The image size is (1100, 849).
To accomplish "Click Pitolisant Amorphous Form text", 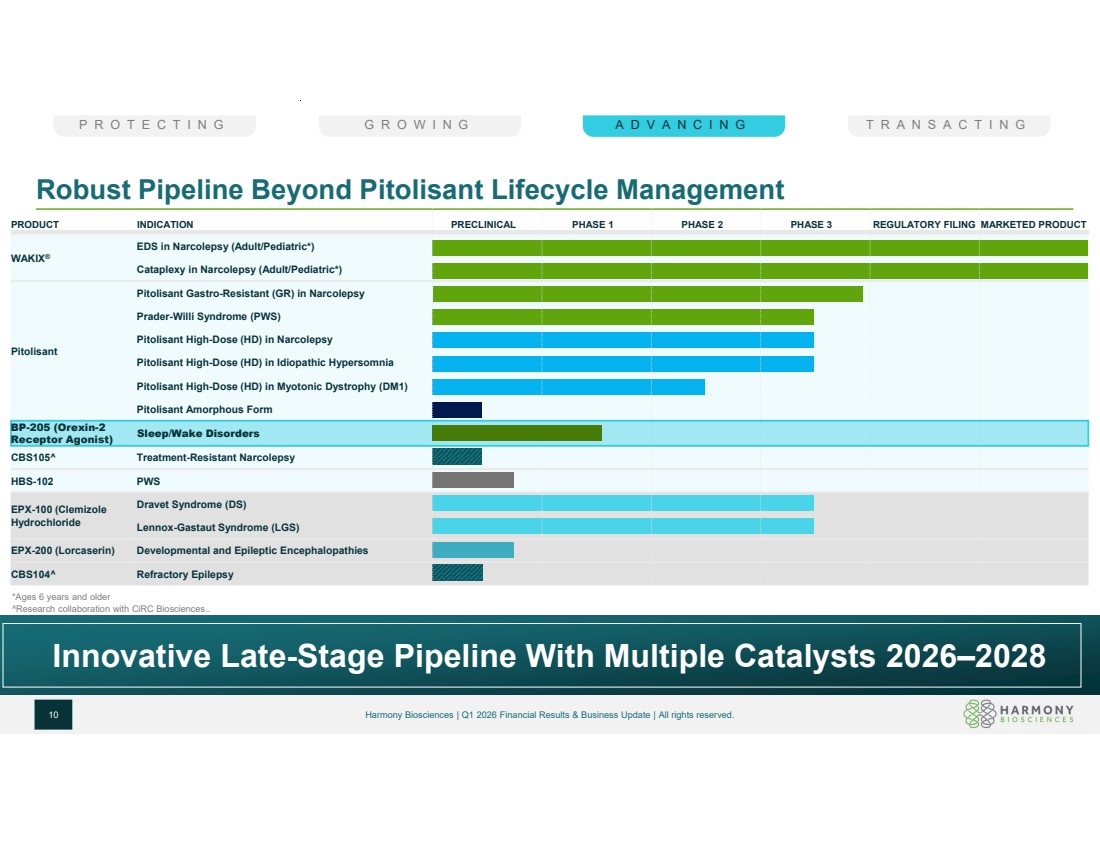I will click(204, 410).
